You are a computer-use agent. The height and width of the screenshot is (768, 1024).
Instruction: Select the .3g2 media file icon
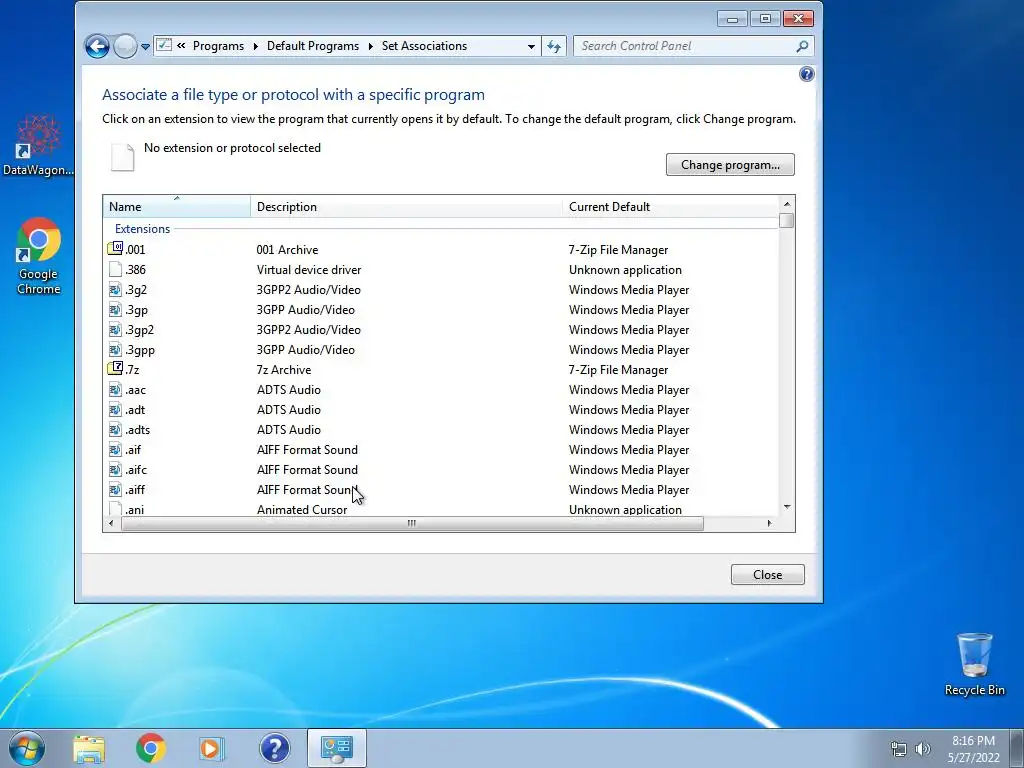click(116, 289)
